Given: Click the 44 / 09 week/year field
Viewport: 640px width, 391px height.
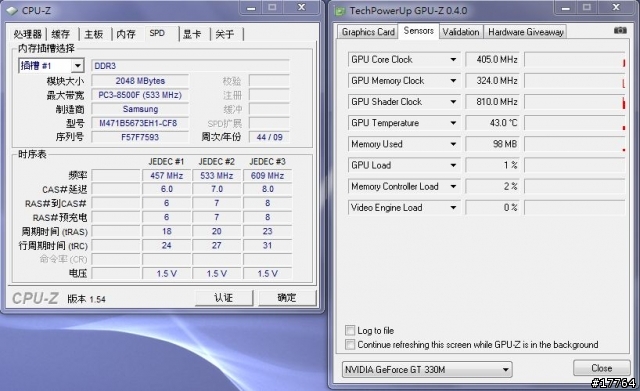Looking at the screenshot, I should (269, 137).
